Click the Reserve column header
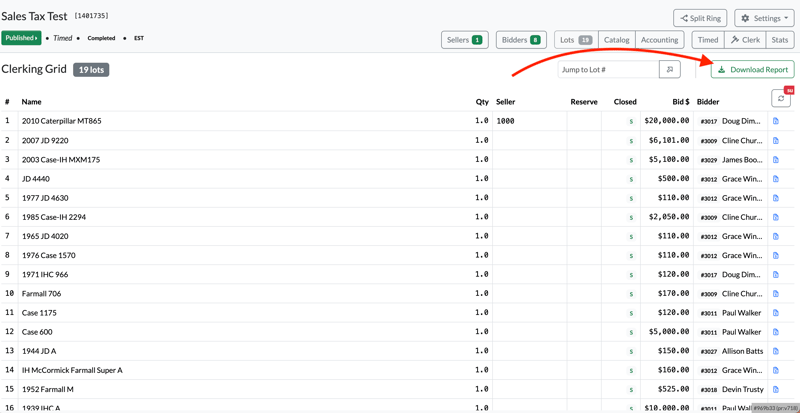This screenshot has width=800, height=413. tap(584, 102)
